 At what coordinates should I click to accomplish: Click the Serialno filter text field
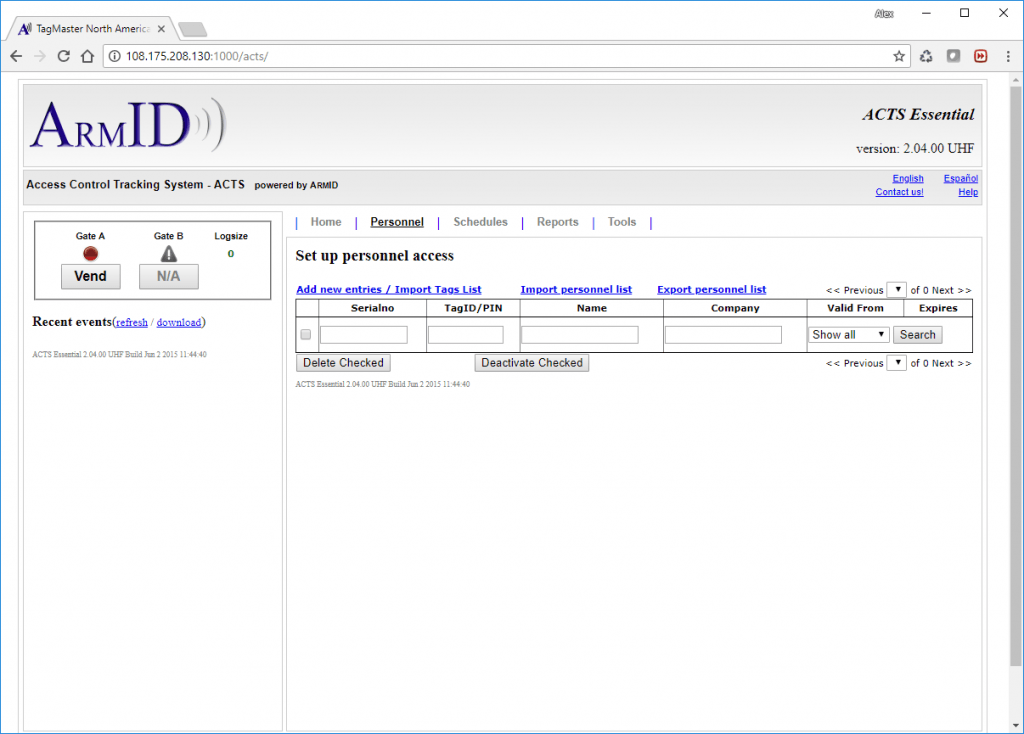(364, 335)
